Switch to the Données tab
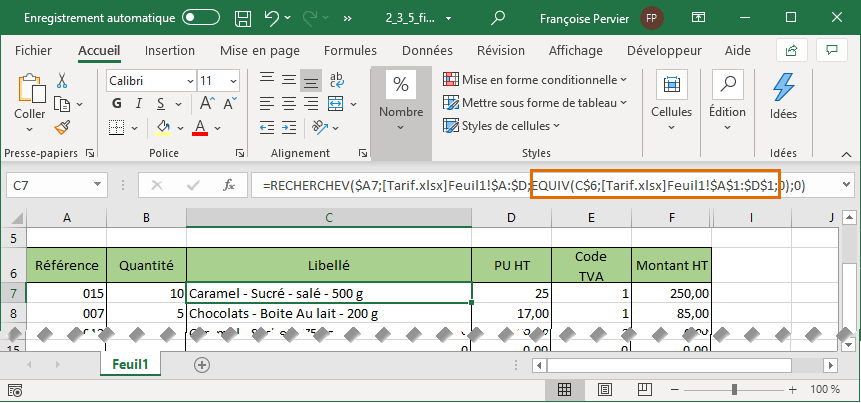Screen dimensions: 861x403 (x=427, y=50)
